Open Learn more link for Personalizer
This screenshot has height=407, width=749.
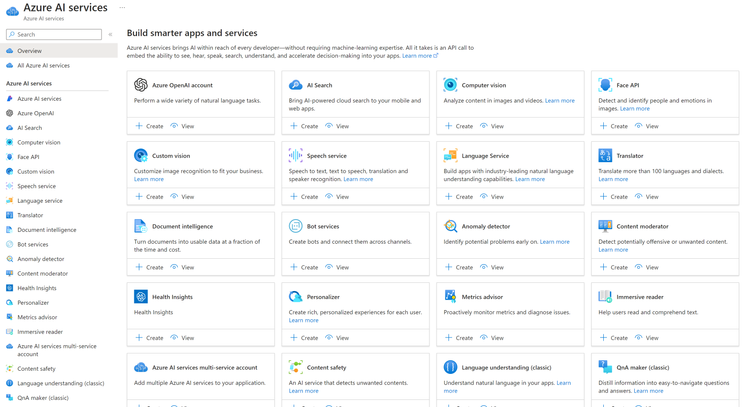coord(304,320)
